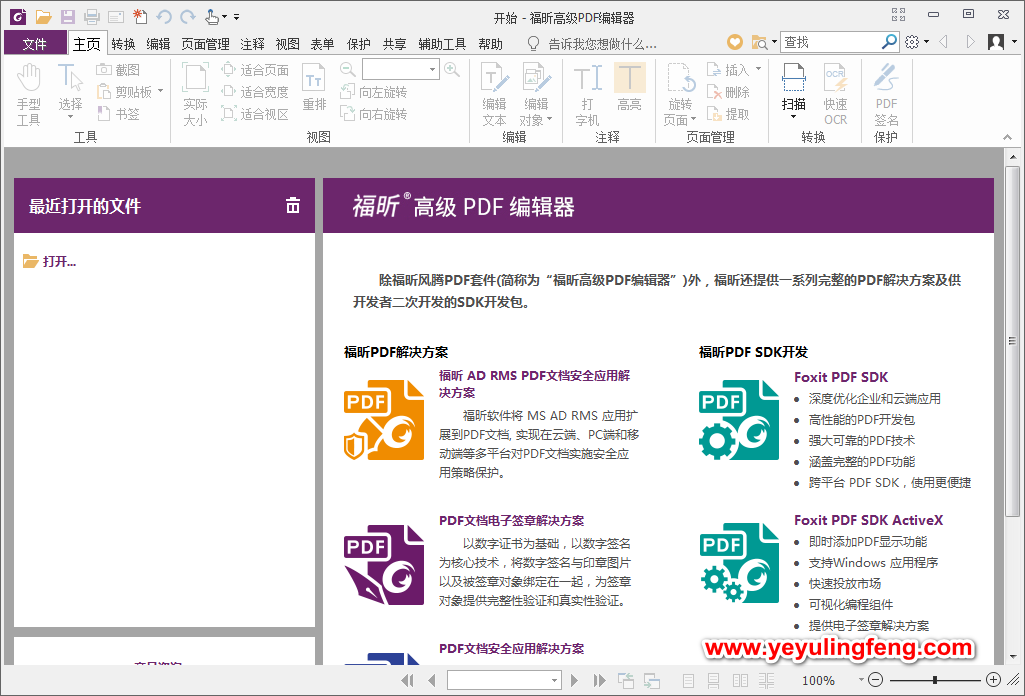Select the Hand tool (手型工具)

(x=29, y=95)
